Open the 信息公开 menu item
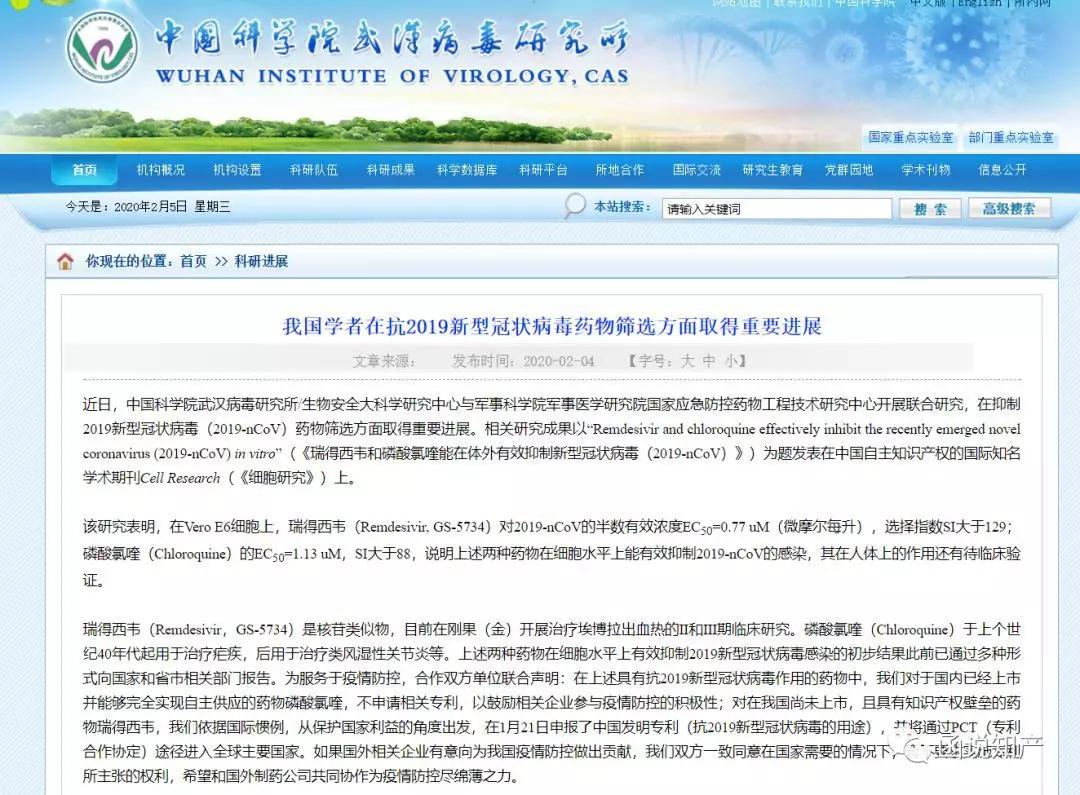The height and width of the screenshot is (795, 1080). tap(1002, 169)
